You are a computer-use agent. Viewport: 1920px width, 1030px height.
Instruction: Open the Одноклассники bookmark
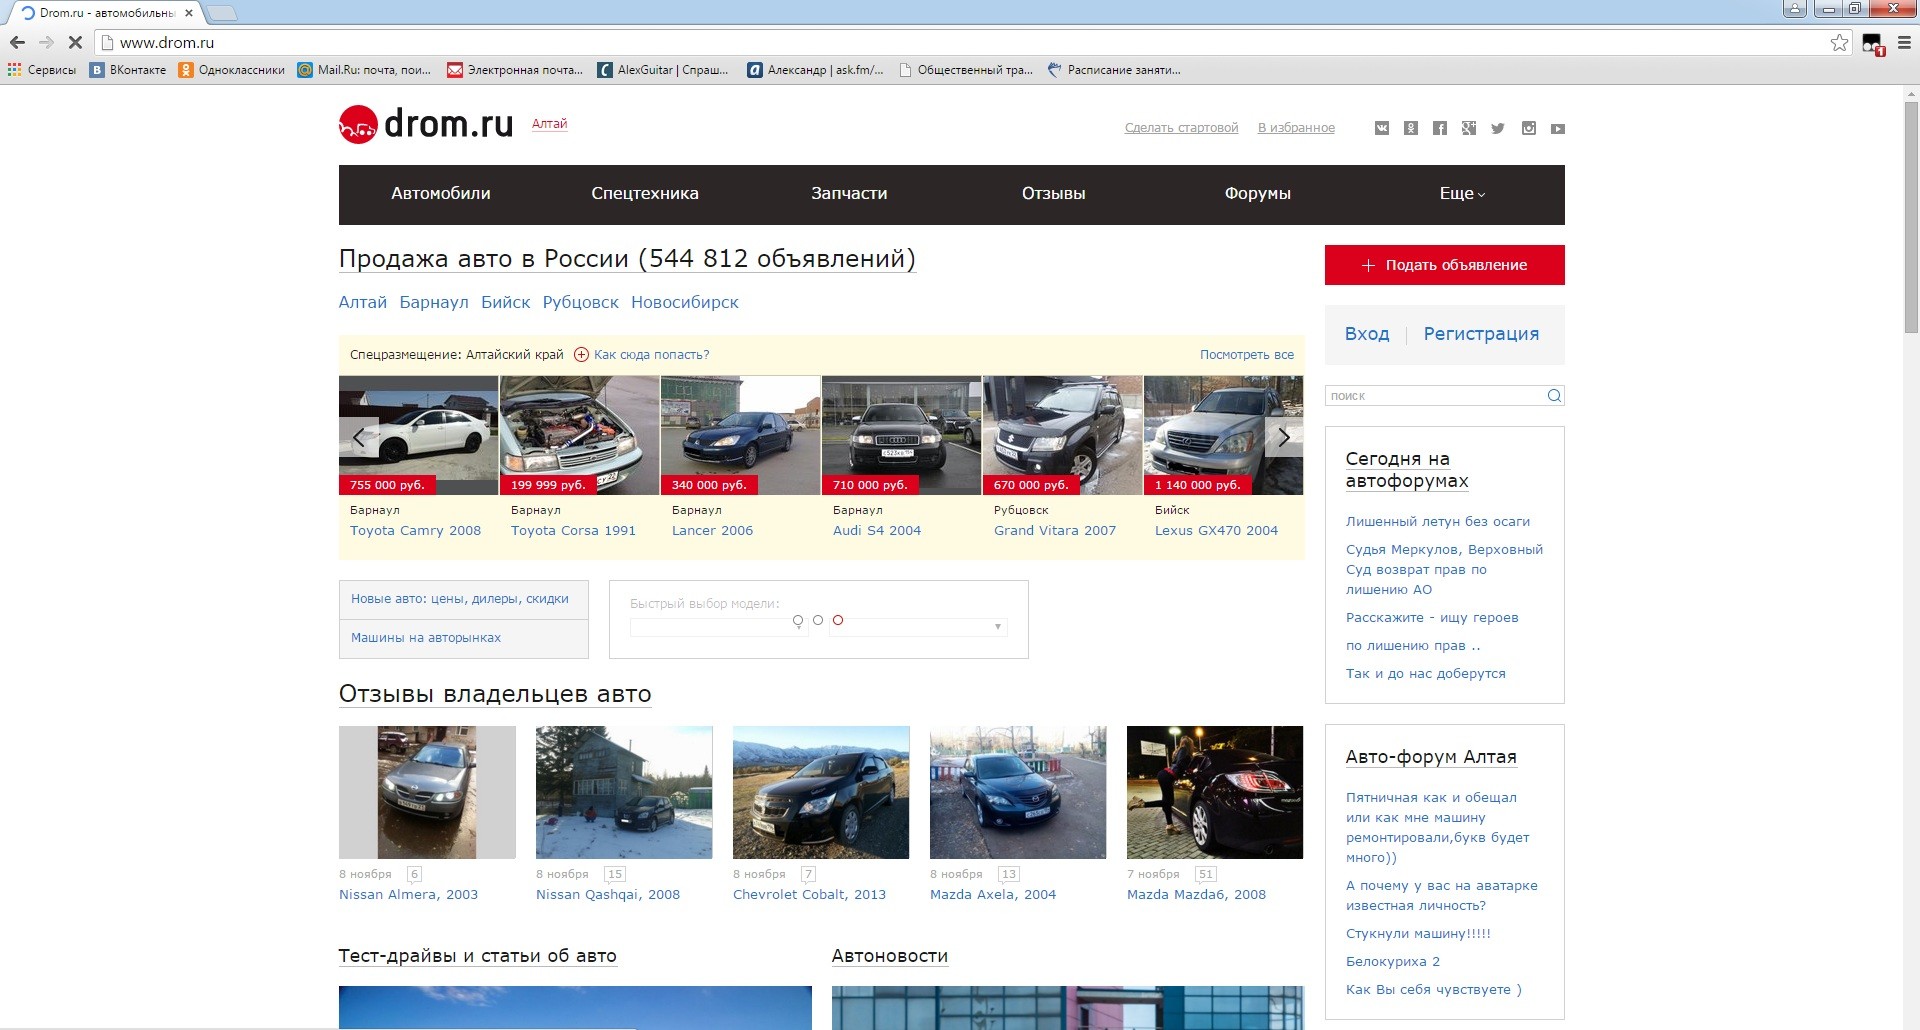231,70
